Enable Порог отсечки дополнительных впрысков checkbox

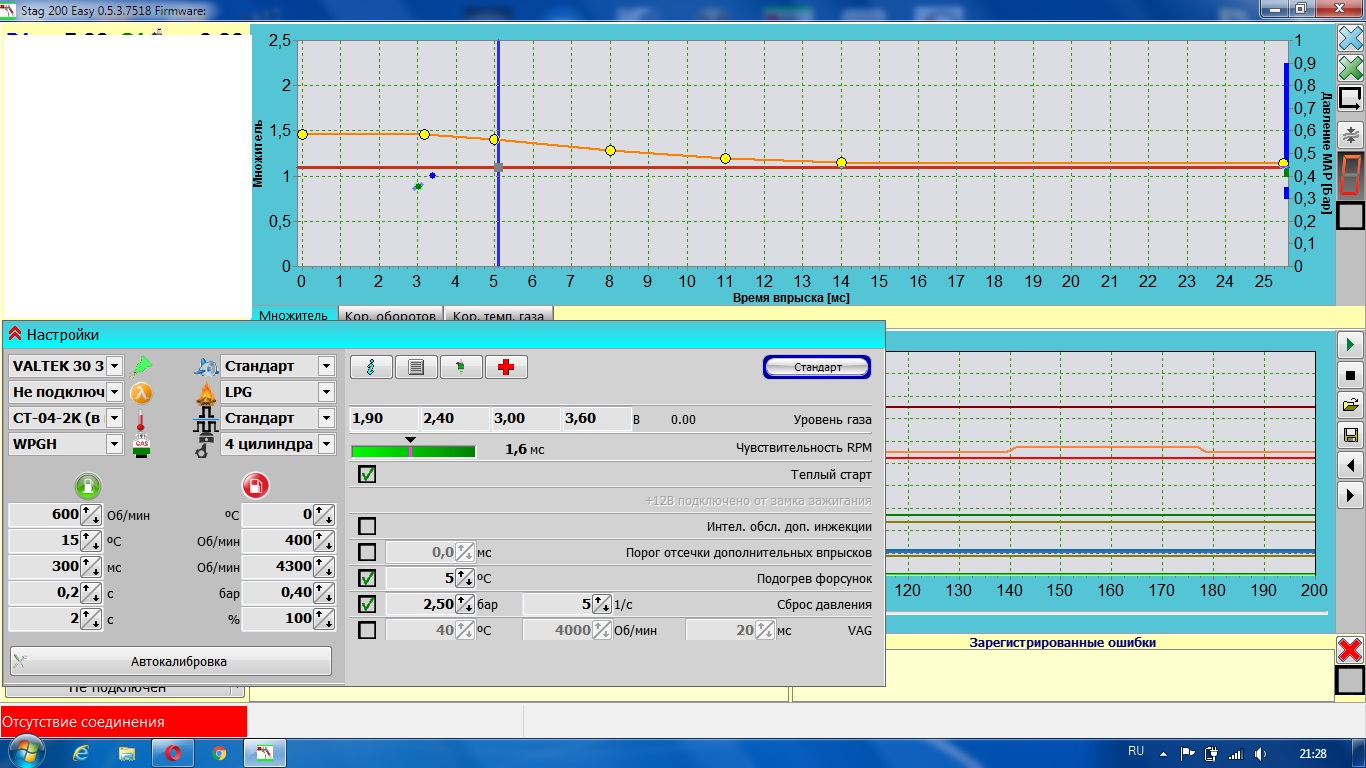pyautogui.click(x=367, y=552)
